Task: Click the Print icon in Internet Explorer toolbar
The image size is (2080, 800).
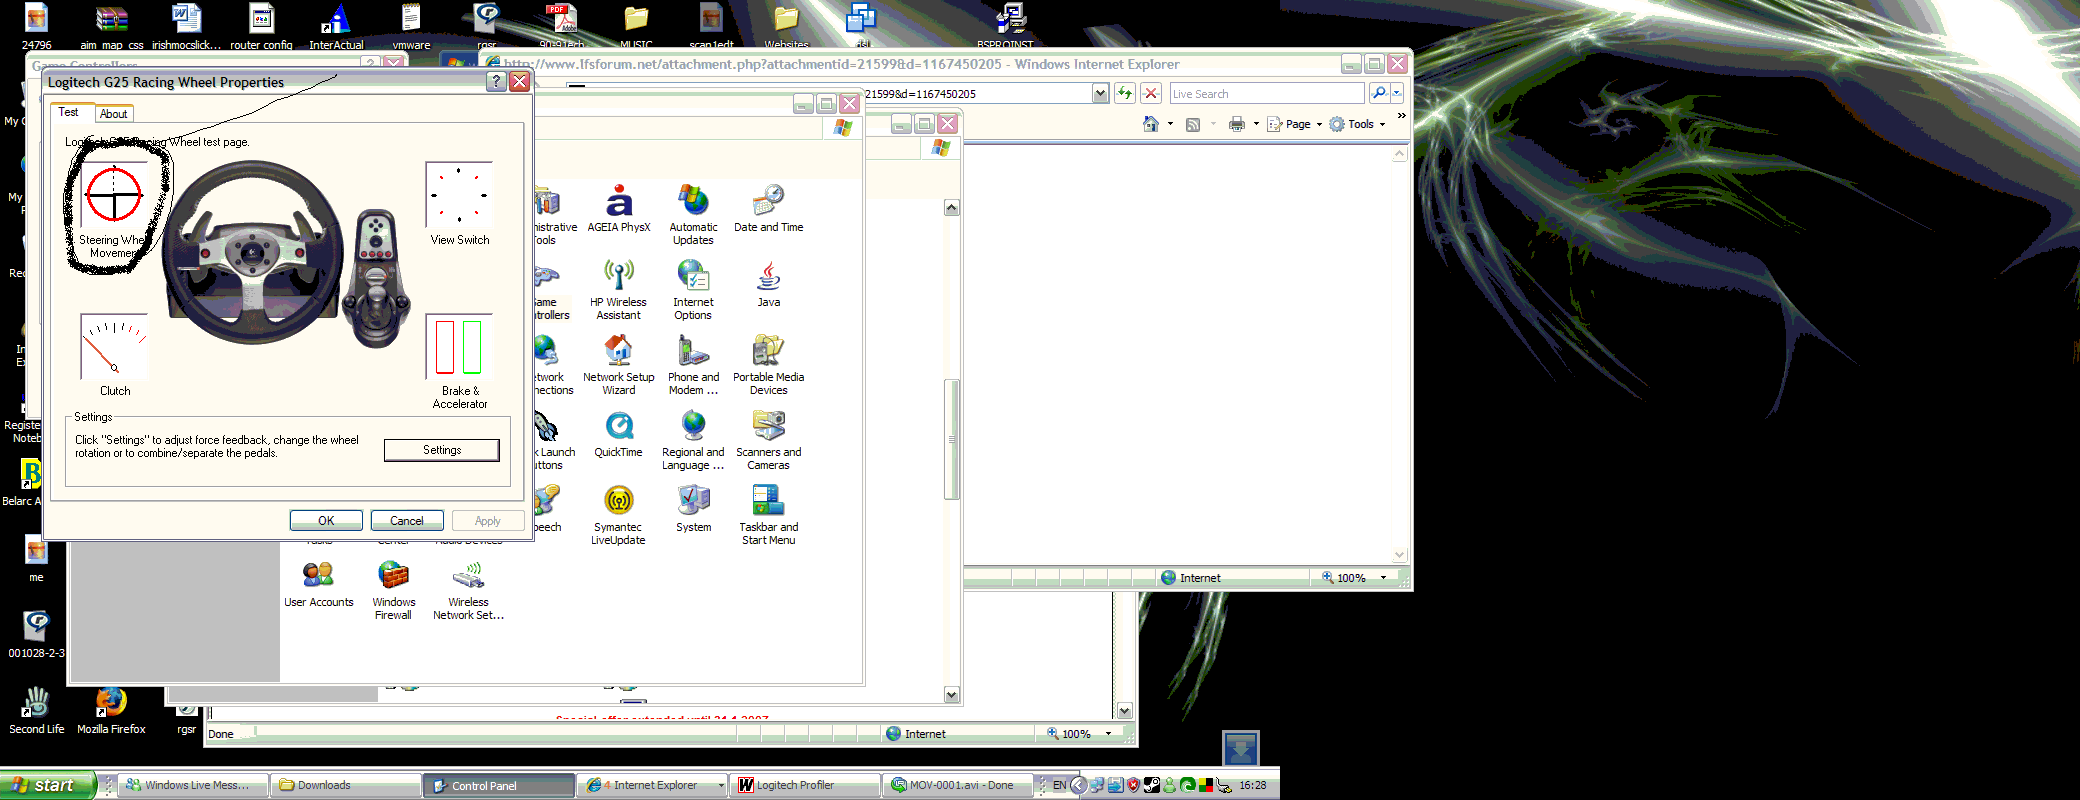Action: coord(1237,124)
